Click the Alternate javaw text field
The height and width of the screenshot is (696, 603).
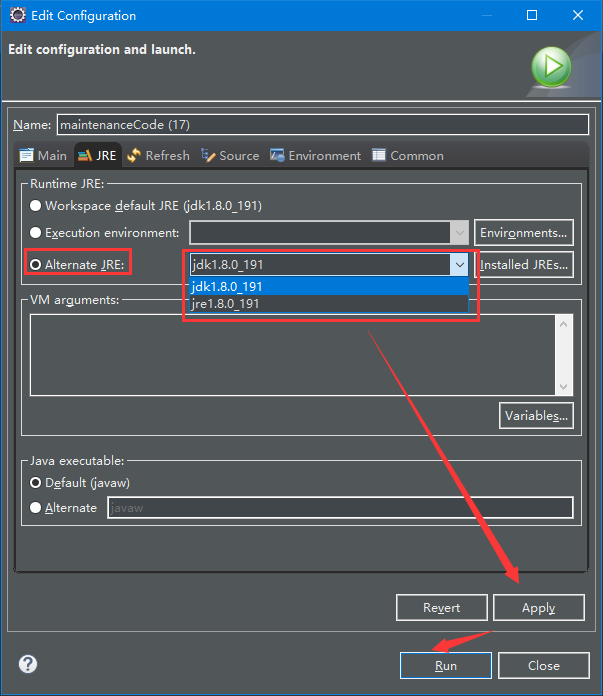click(x=340, y=507)
